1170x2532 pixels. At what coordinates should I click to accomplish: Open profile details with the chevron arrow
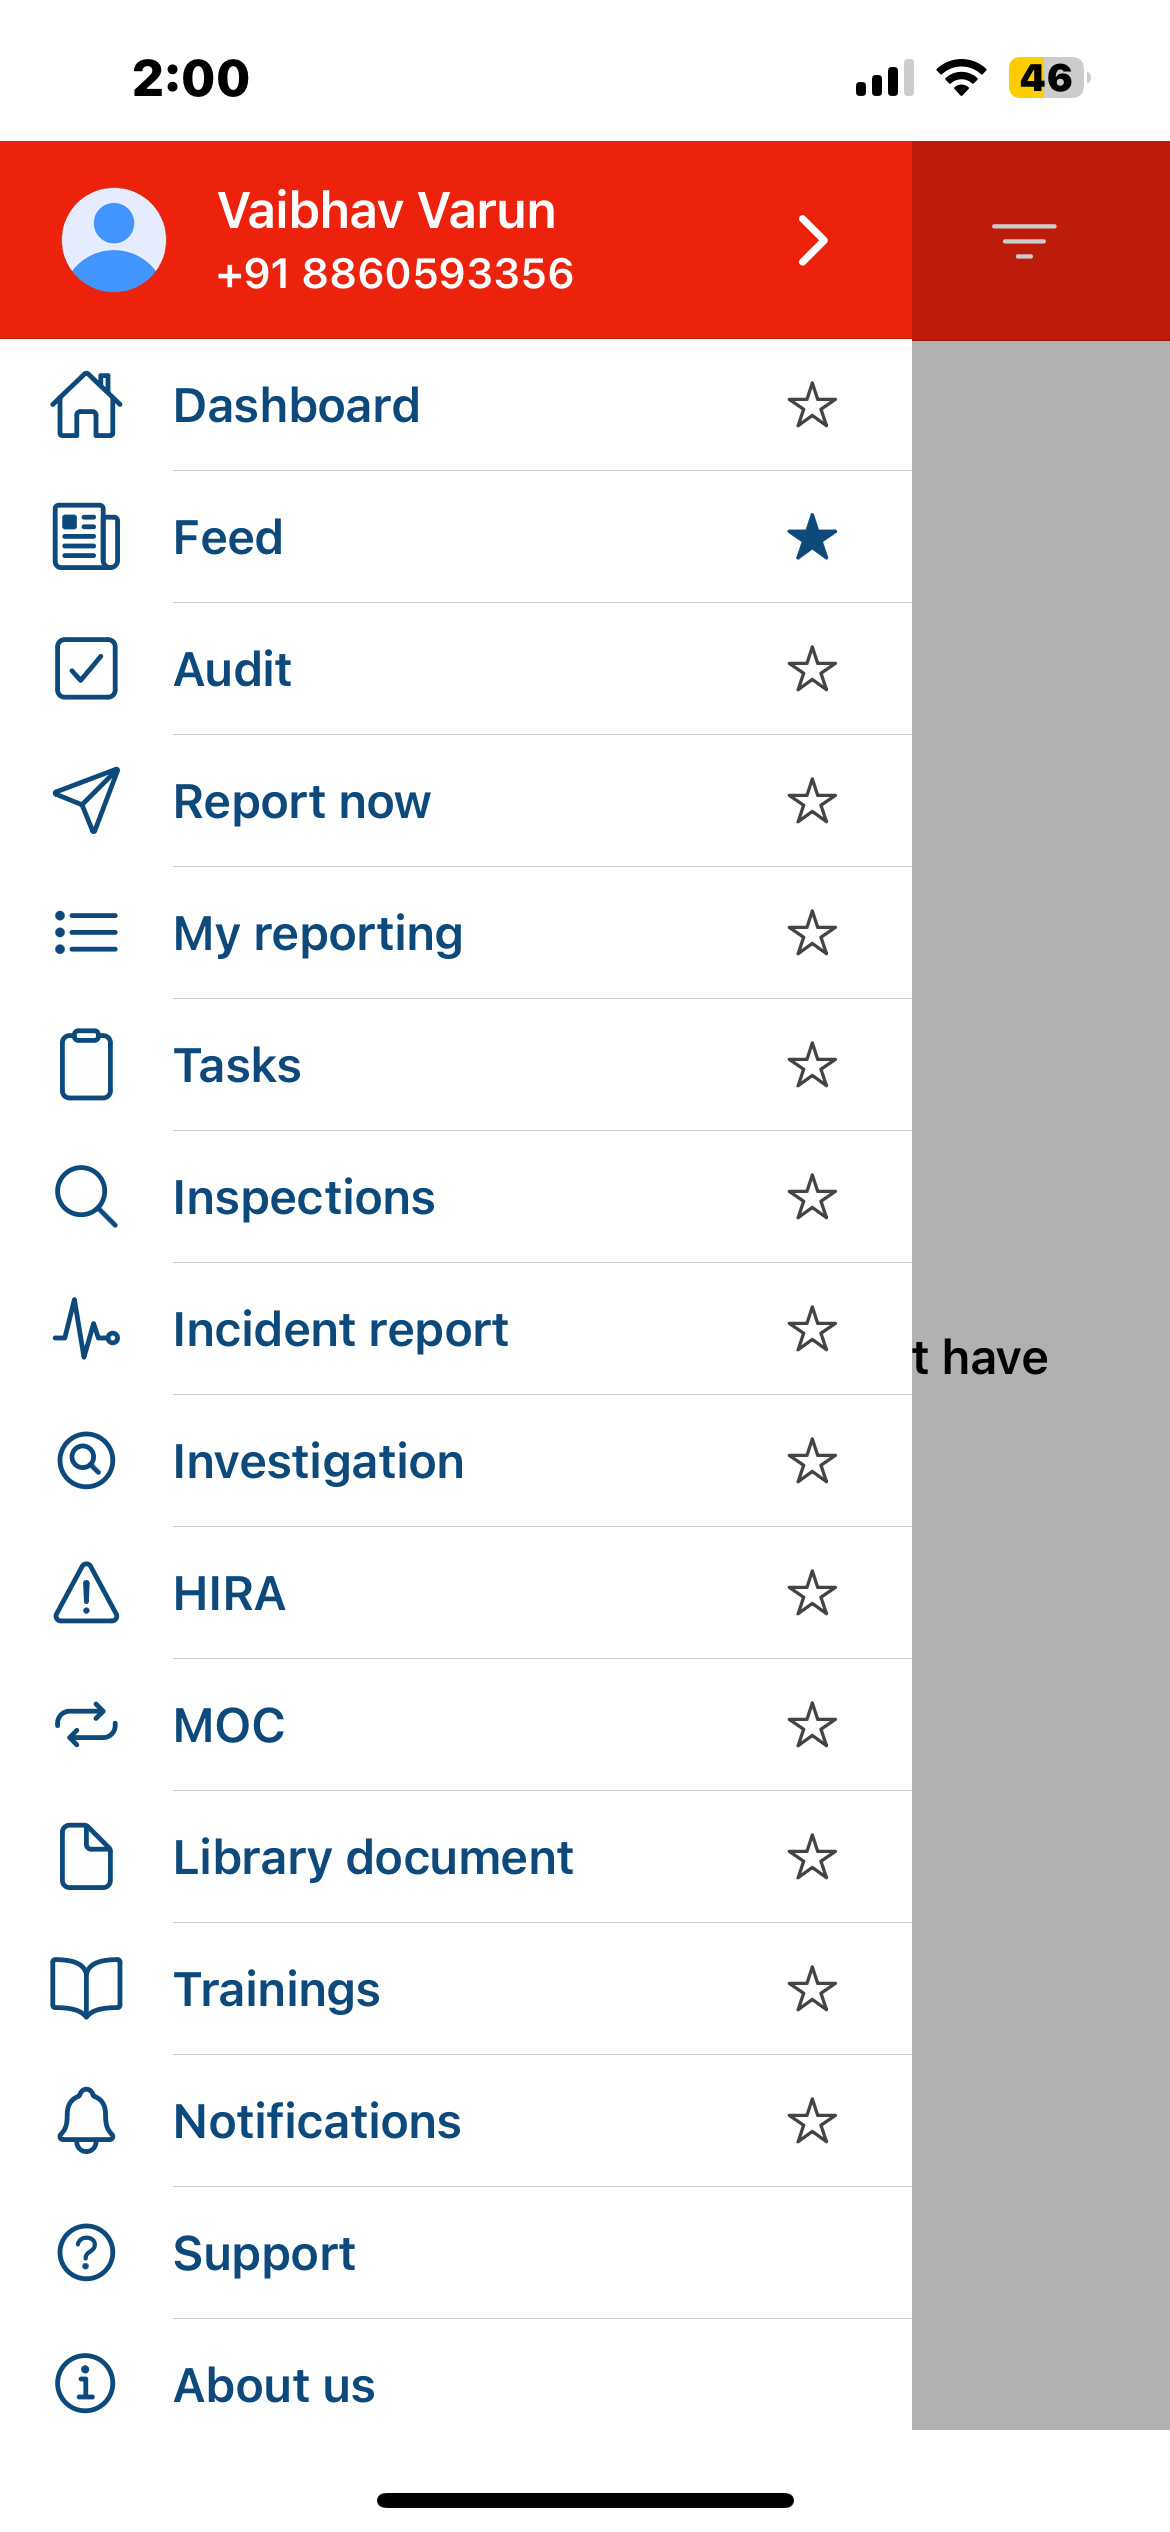(x=813, y=241)
